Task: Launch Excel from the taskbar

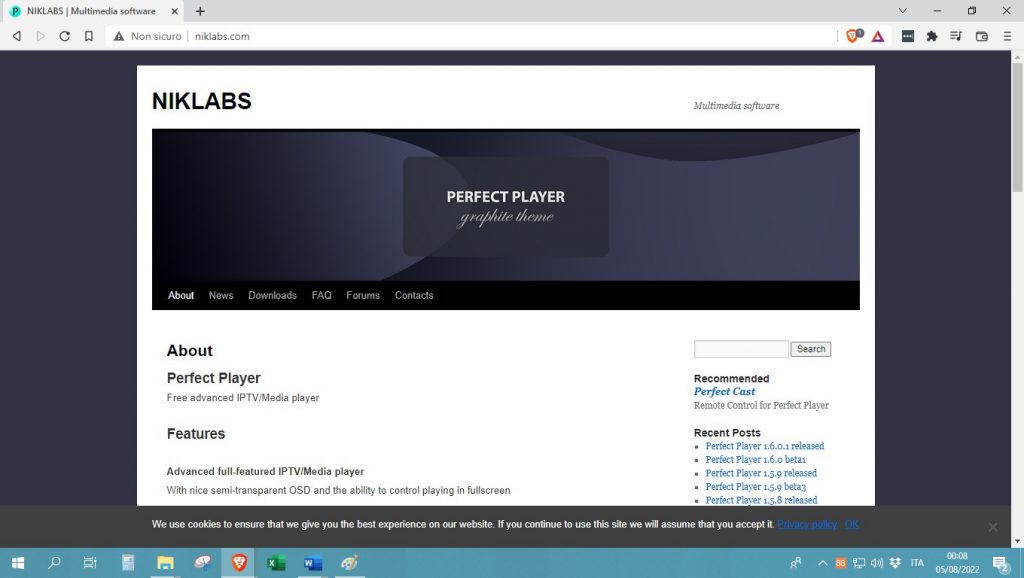Action: point(274,563)
